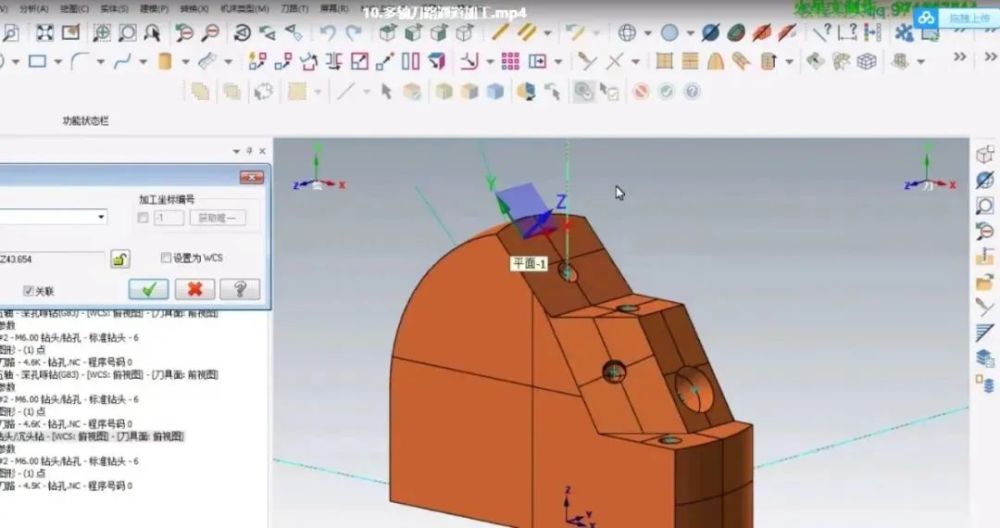Select the Rectangle creation tool
Image resolution: width=1000 pixels, height=528 pixels.
pos(37,61)
